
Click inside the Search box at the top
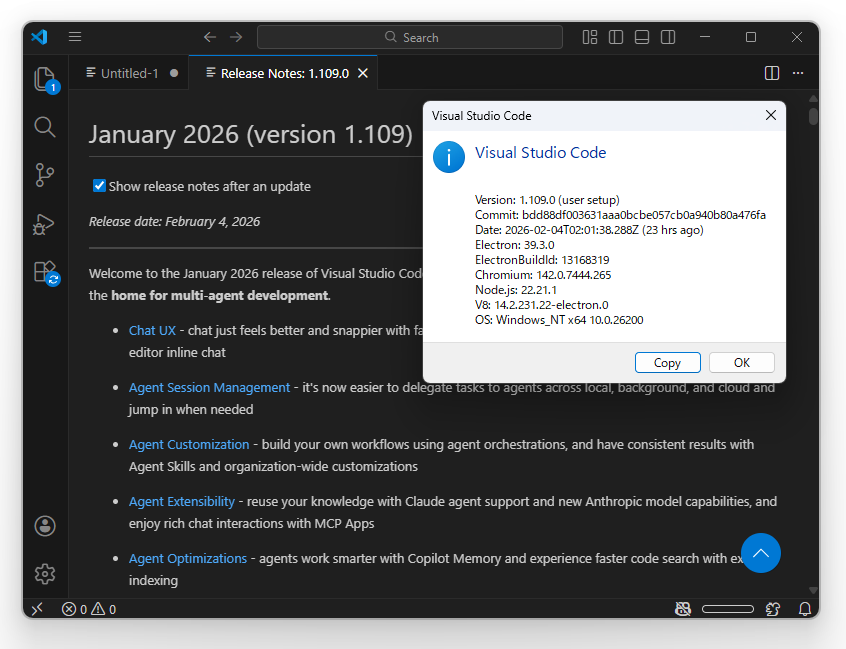click(x=410, y=36)
